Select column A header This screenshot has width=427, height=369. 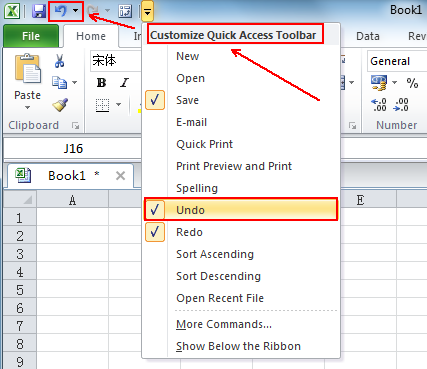[x=72, y=200]
